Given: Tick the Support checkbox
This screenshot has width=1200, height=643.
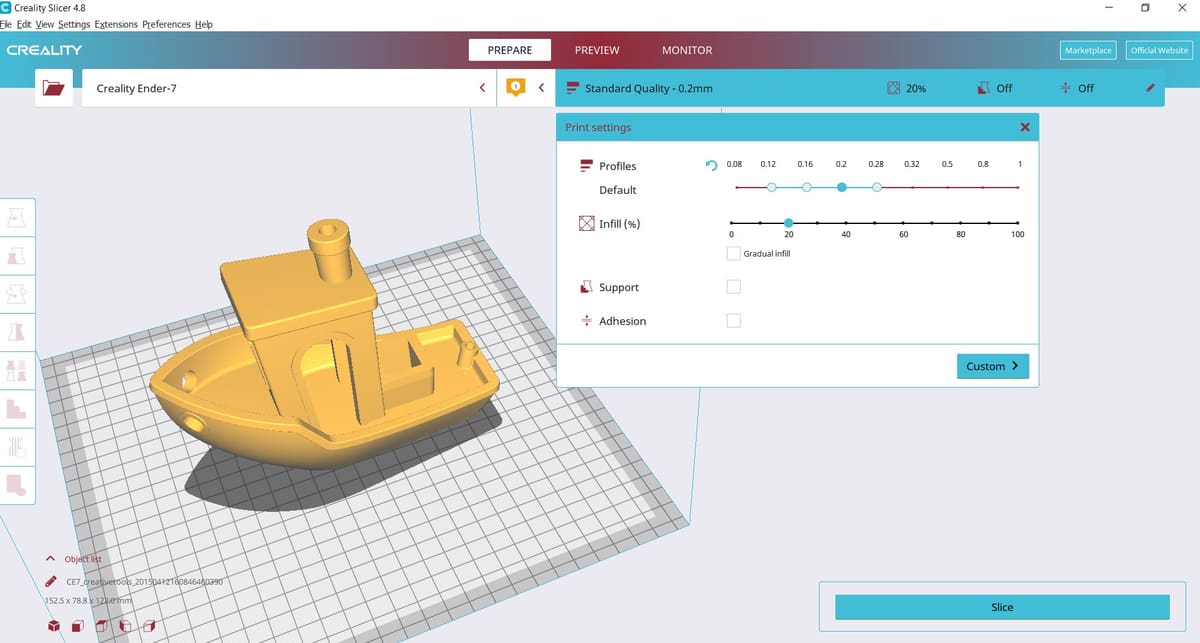Looking at the screenshot, I should 734,287.
